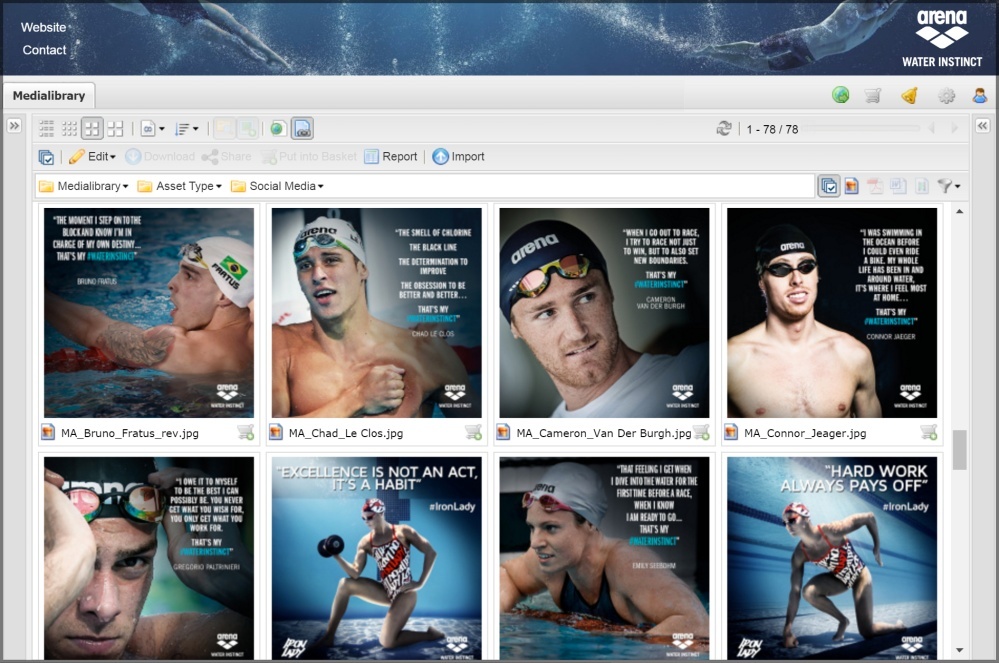Toggle the preview file icon in toolbar

[303, 129]
